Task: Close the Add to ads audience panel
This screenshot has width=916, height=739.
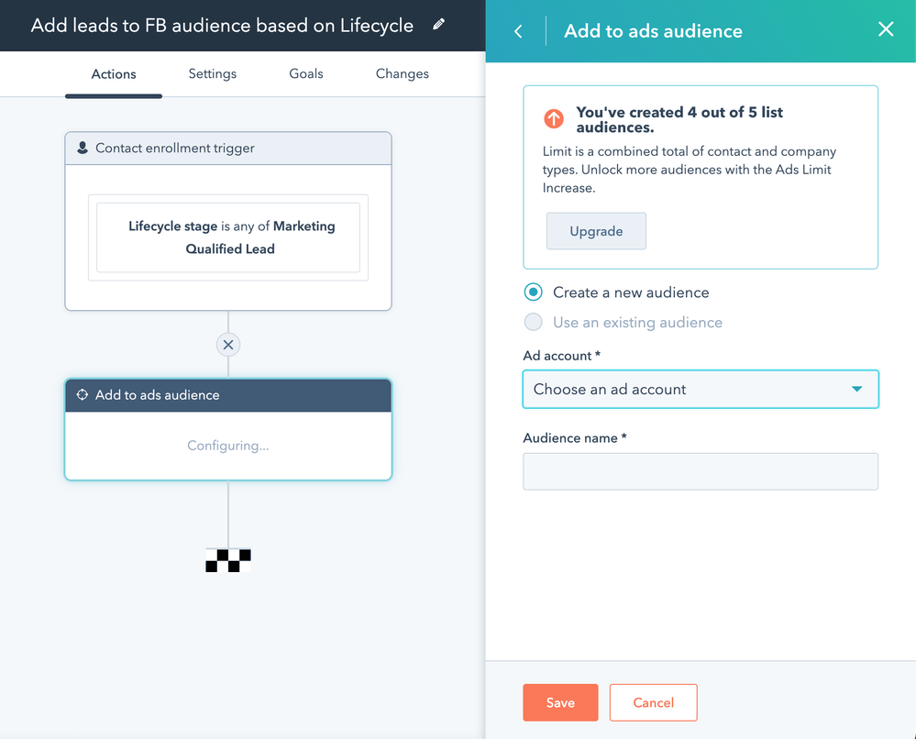Action: [886, 29]
